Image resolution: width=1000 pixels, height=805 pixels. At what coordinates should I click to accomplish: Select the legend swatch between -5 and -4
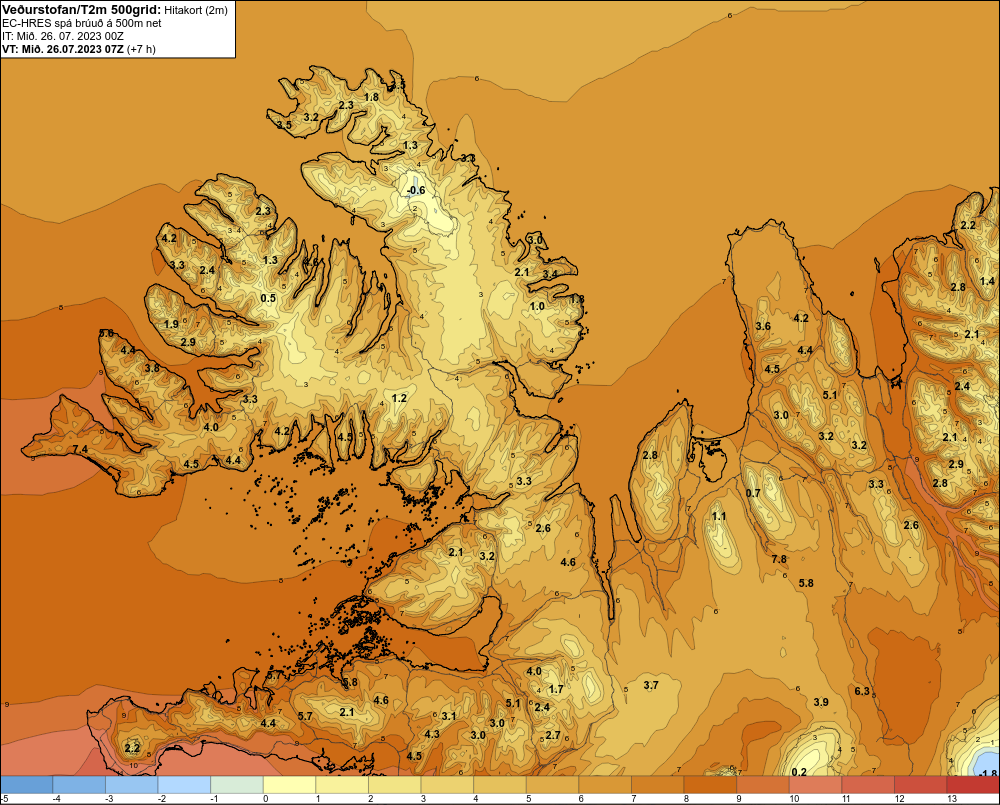tap(27, 784)
